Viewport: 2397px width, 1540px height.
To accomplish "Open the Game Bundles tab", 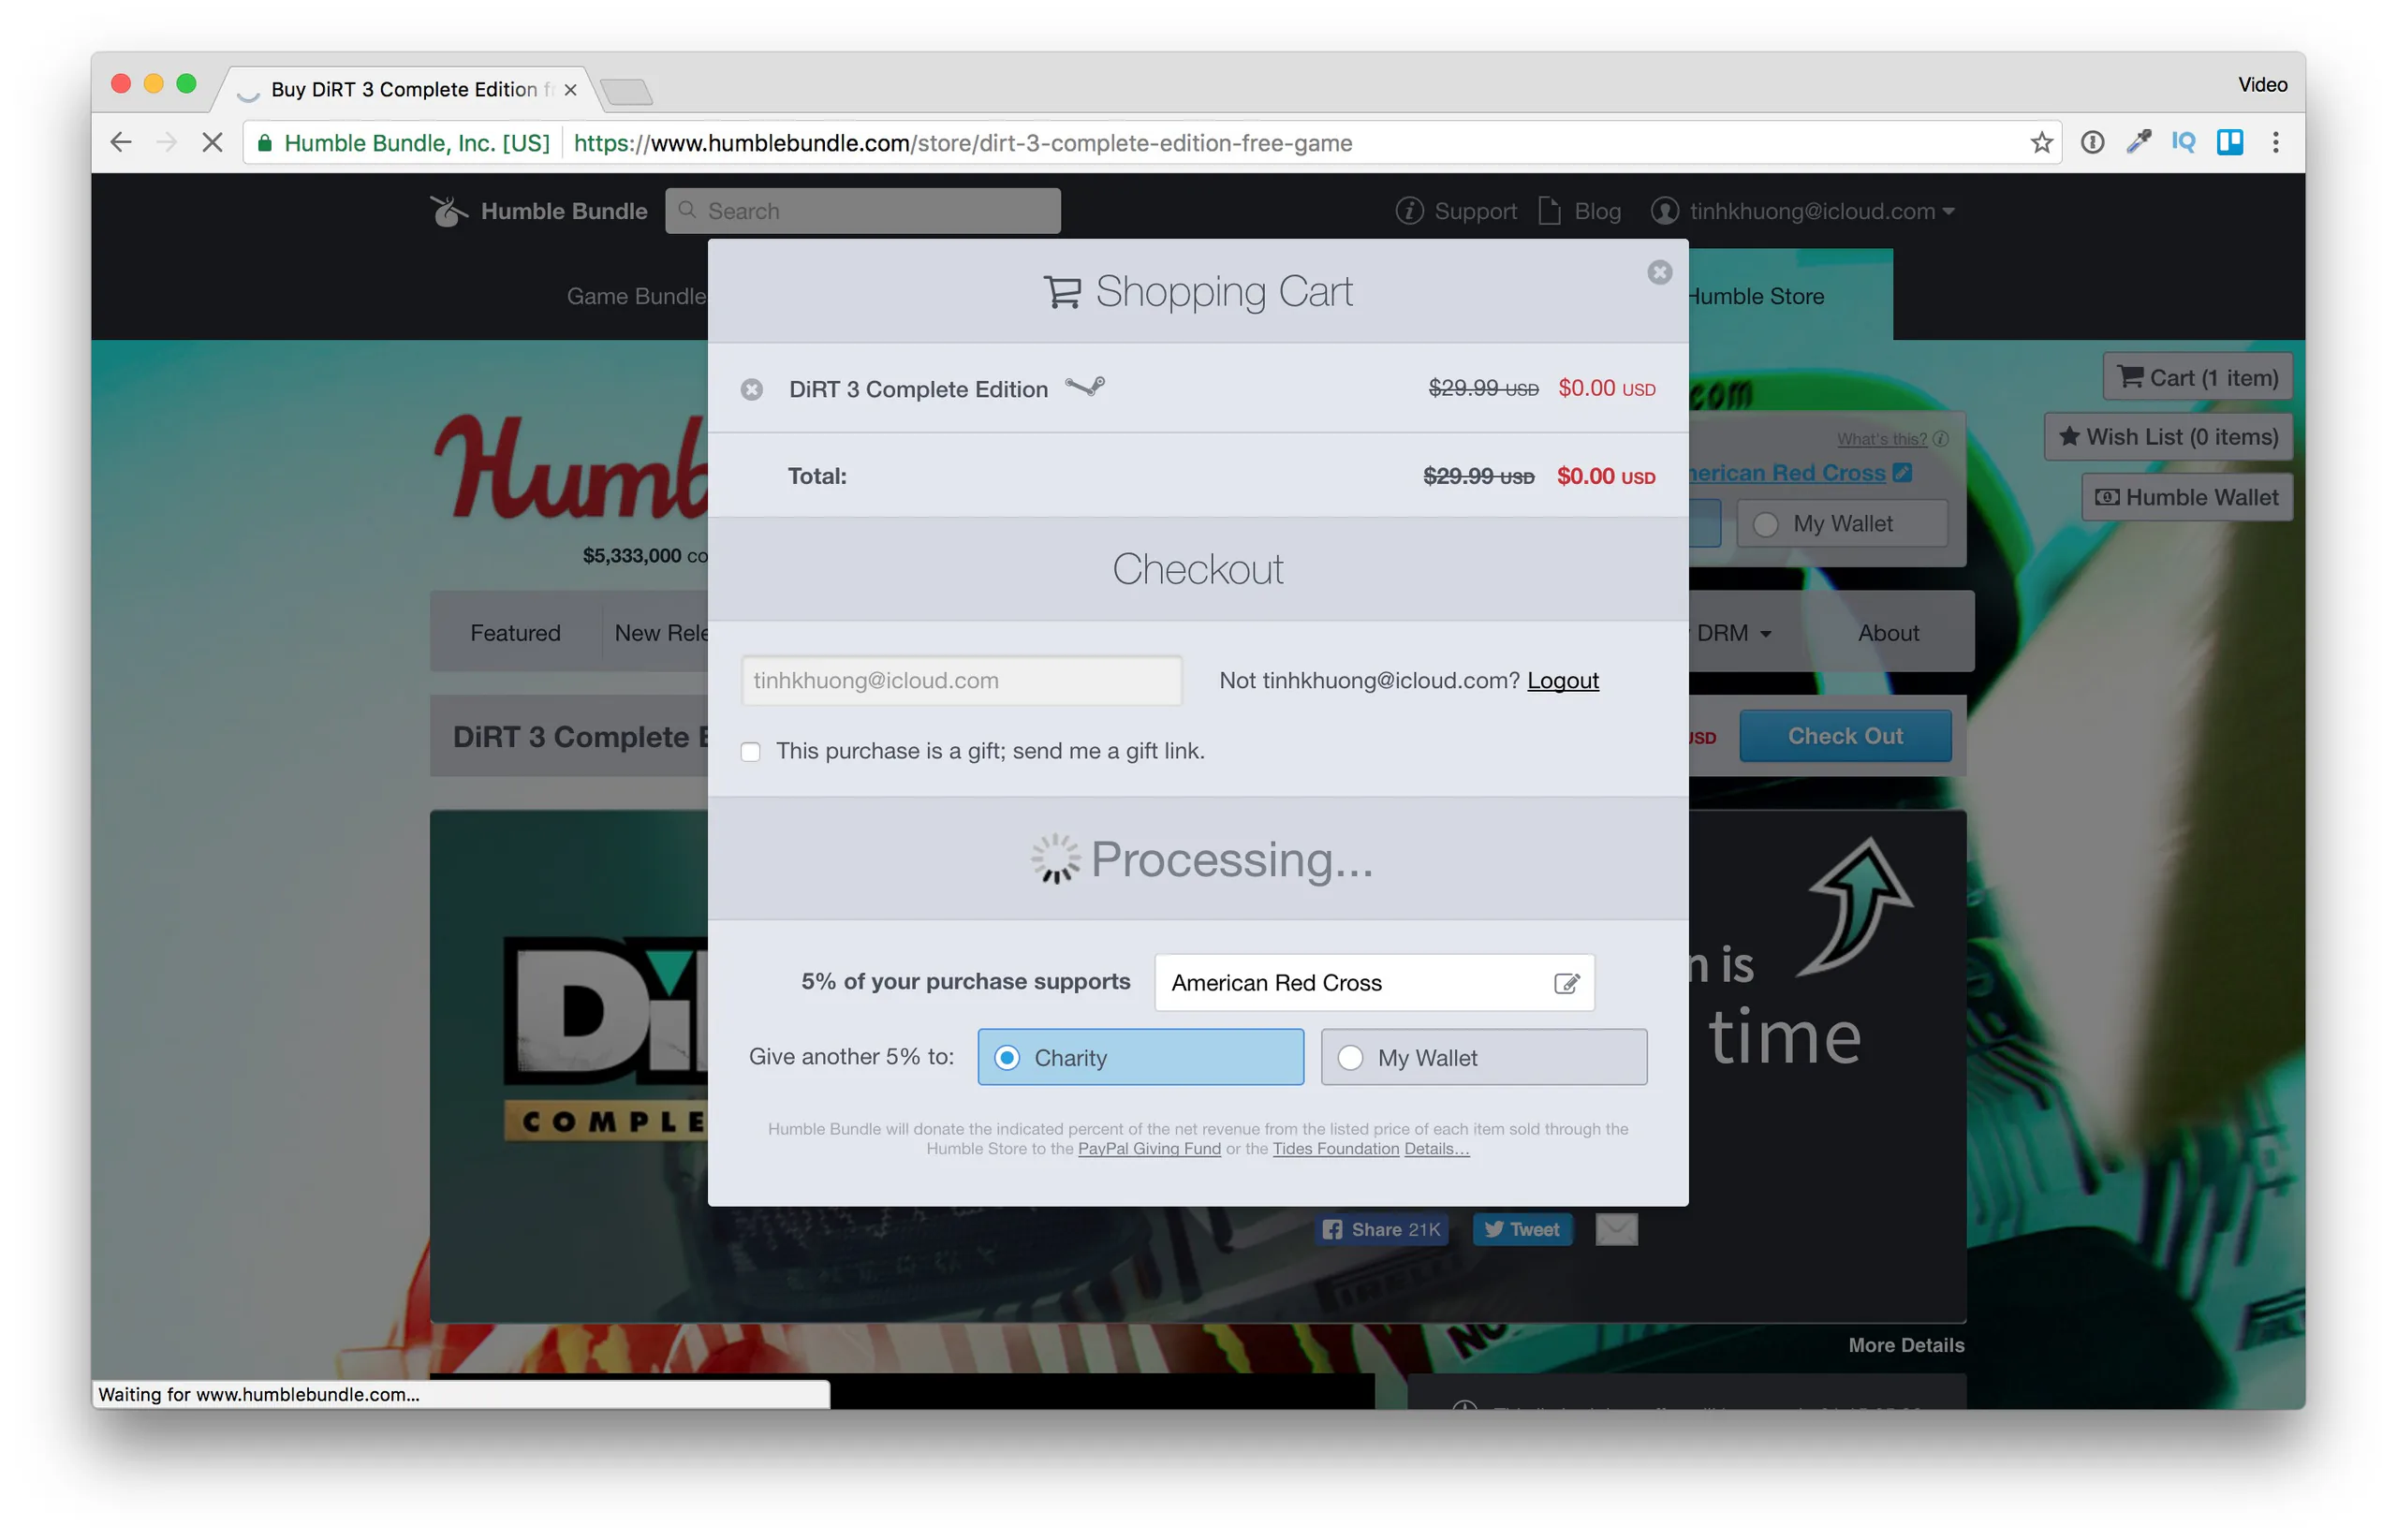I will coord(636,296).
